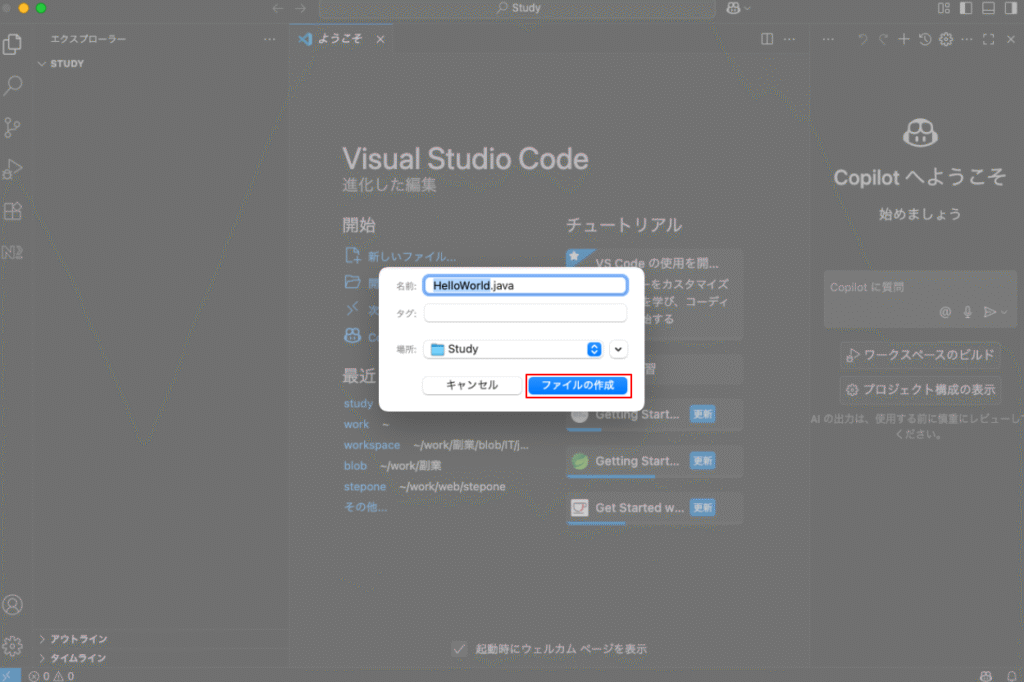Click the Copilot status icon in status bar

(986, 676)
